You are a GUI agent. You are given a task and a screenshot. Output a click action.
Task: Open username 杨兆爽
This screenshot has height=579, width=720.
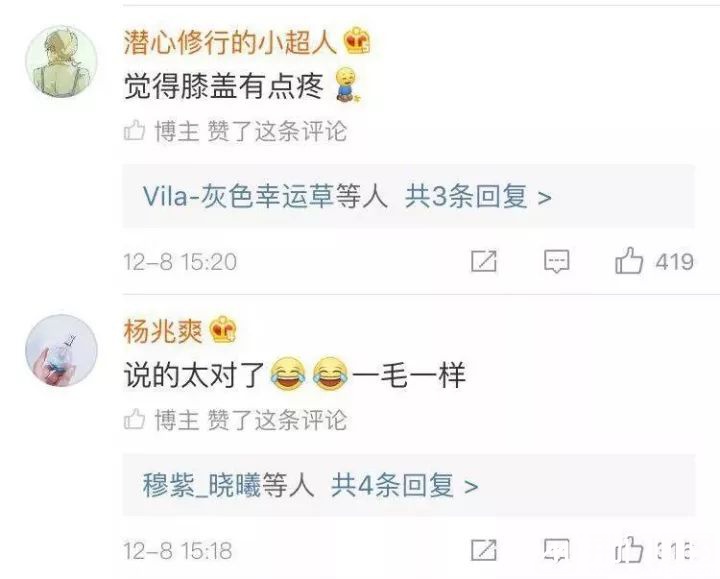163,331
